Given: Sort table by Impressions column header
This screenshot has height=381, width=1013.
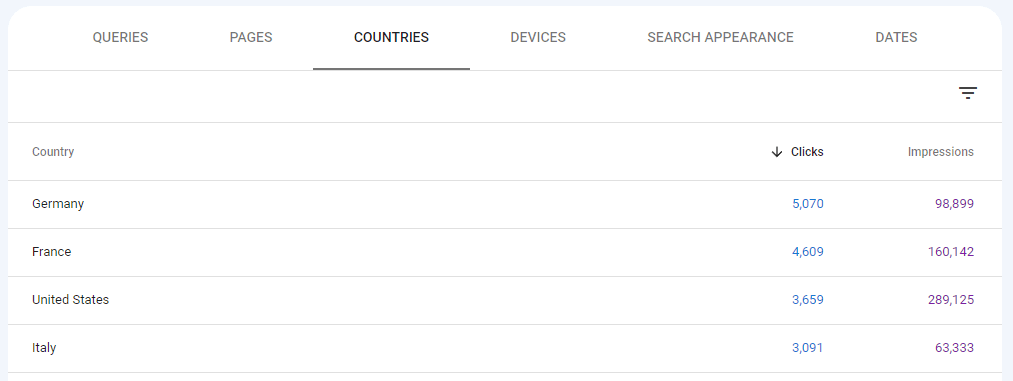Looking at the screenshot, I should (941, 152).
